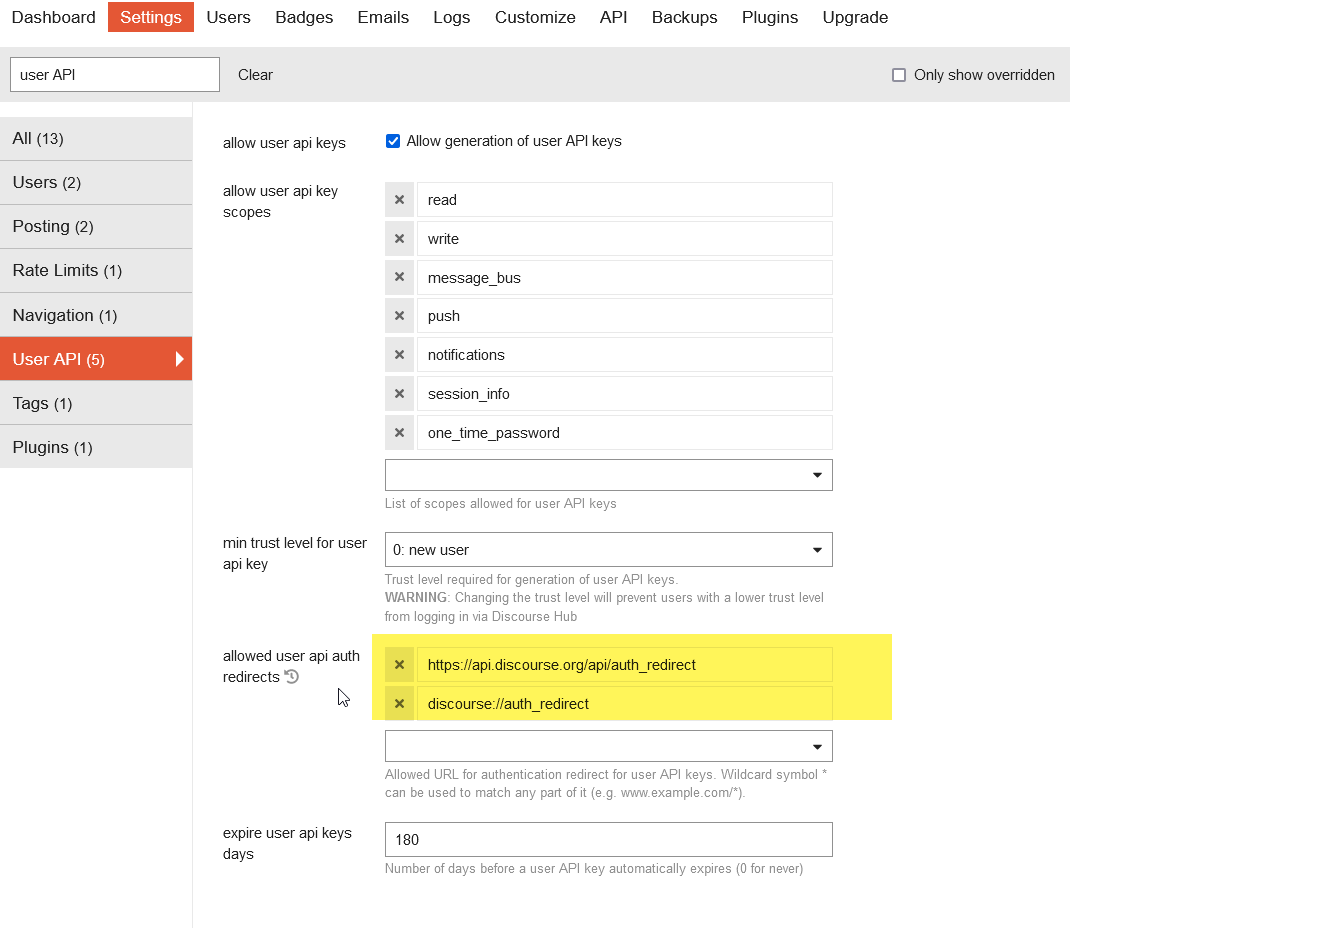
Task: Remove the 'push' scope entry
Action: (x=399, y=316)
